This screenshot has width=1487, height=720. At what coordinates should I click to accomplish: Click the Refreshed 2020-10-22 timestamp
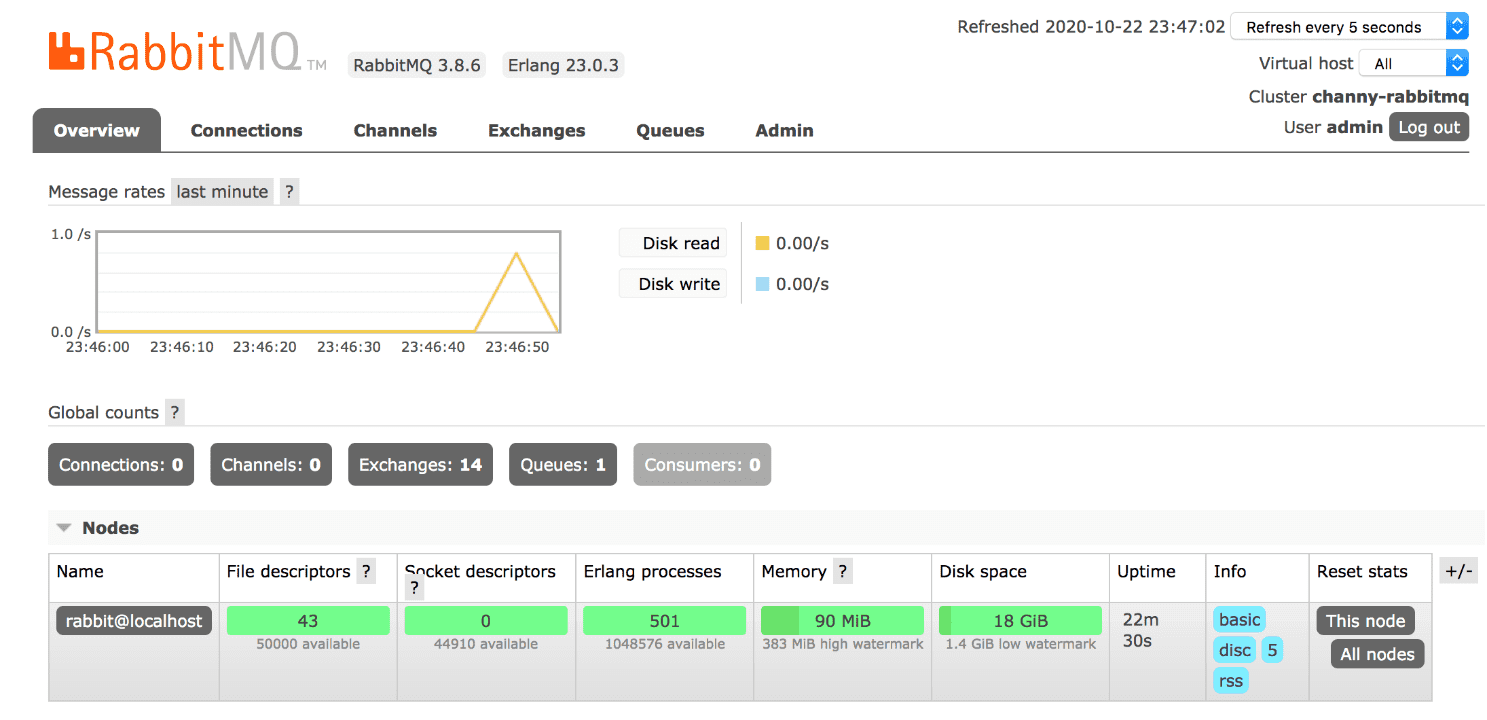click(1091, 27)
